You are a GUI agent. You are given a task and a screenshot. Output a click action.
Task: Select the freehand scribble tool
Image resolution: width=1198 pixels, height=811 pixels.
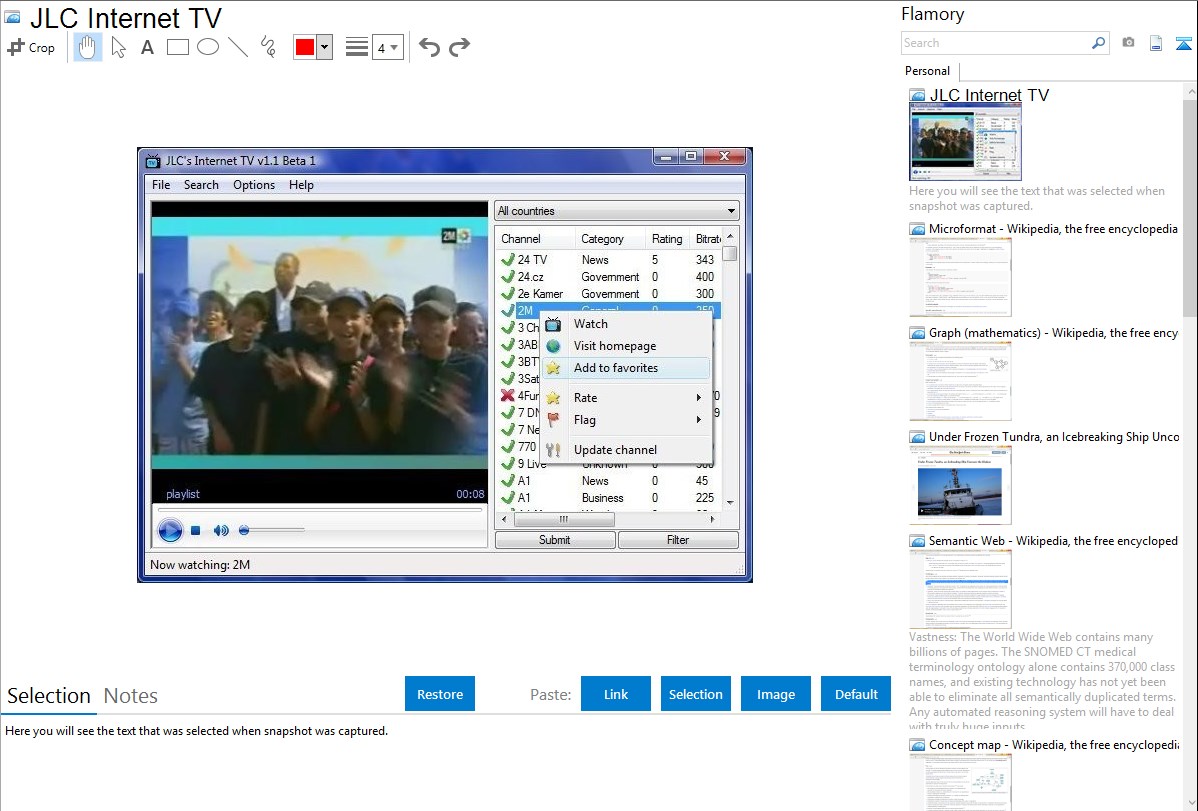point(268,47)
